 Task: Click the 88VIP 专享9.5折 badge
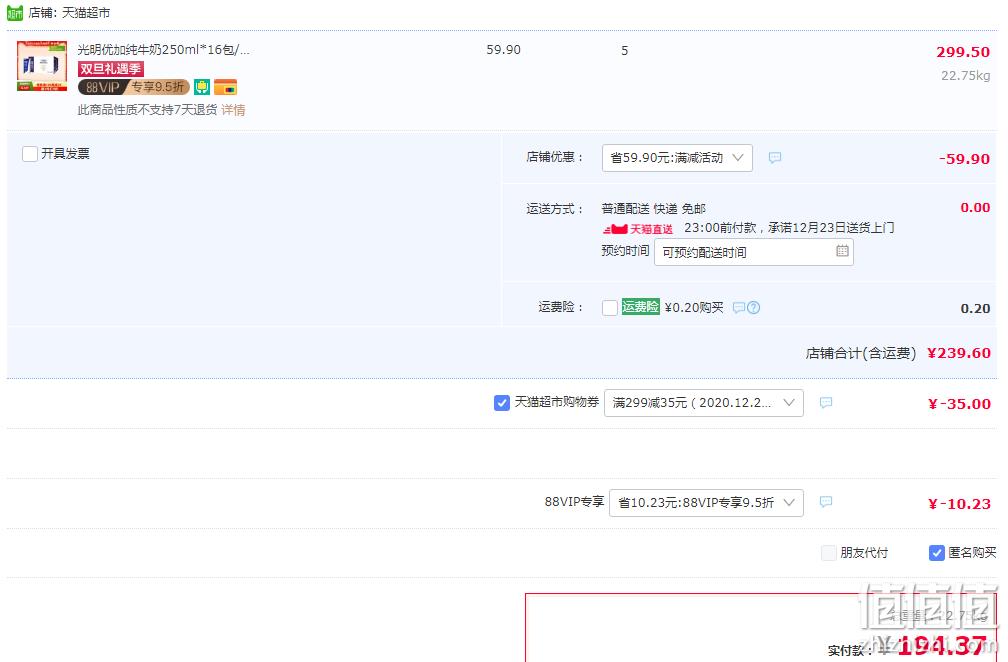pyautogui.click(x=134, y=87)
